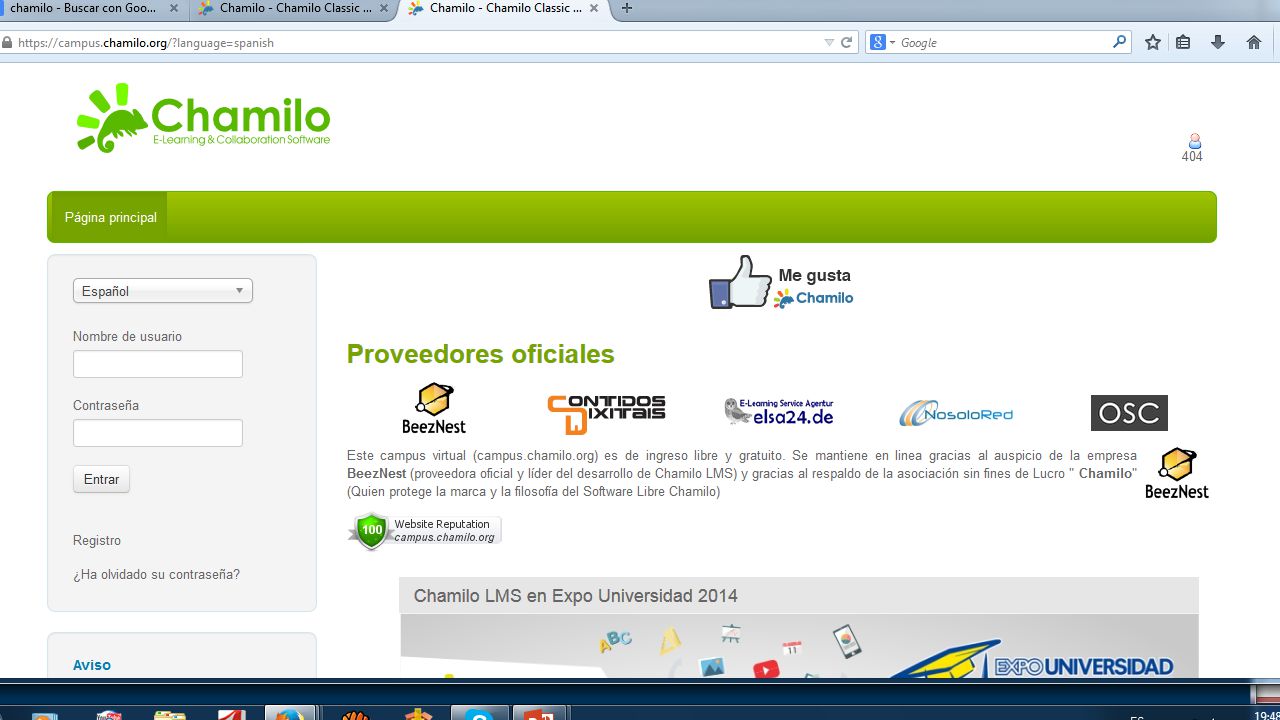
Task: Open the elsa24.de provider logo
Action: click(x=779, y=411)
